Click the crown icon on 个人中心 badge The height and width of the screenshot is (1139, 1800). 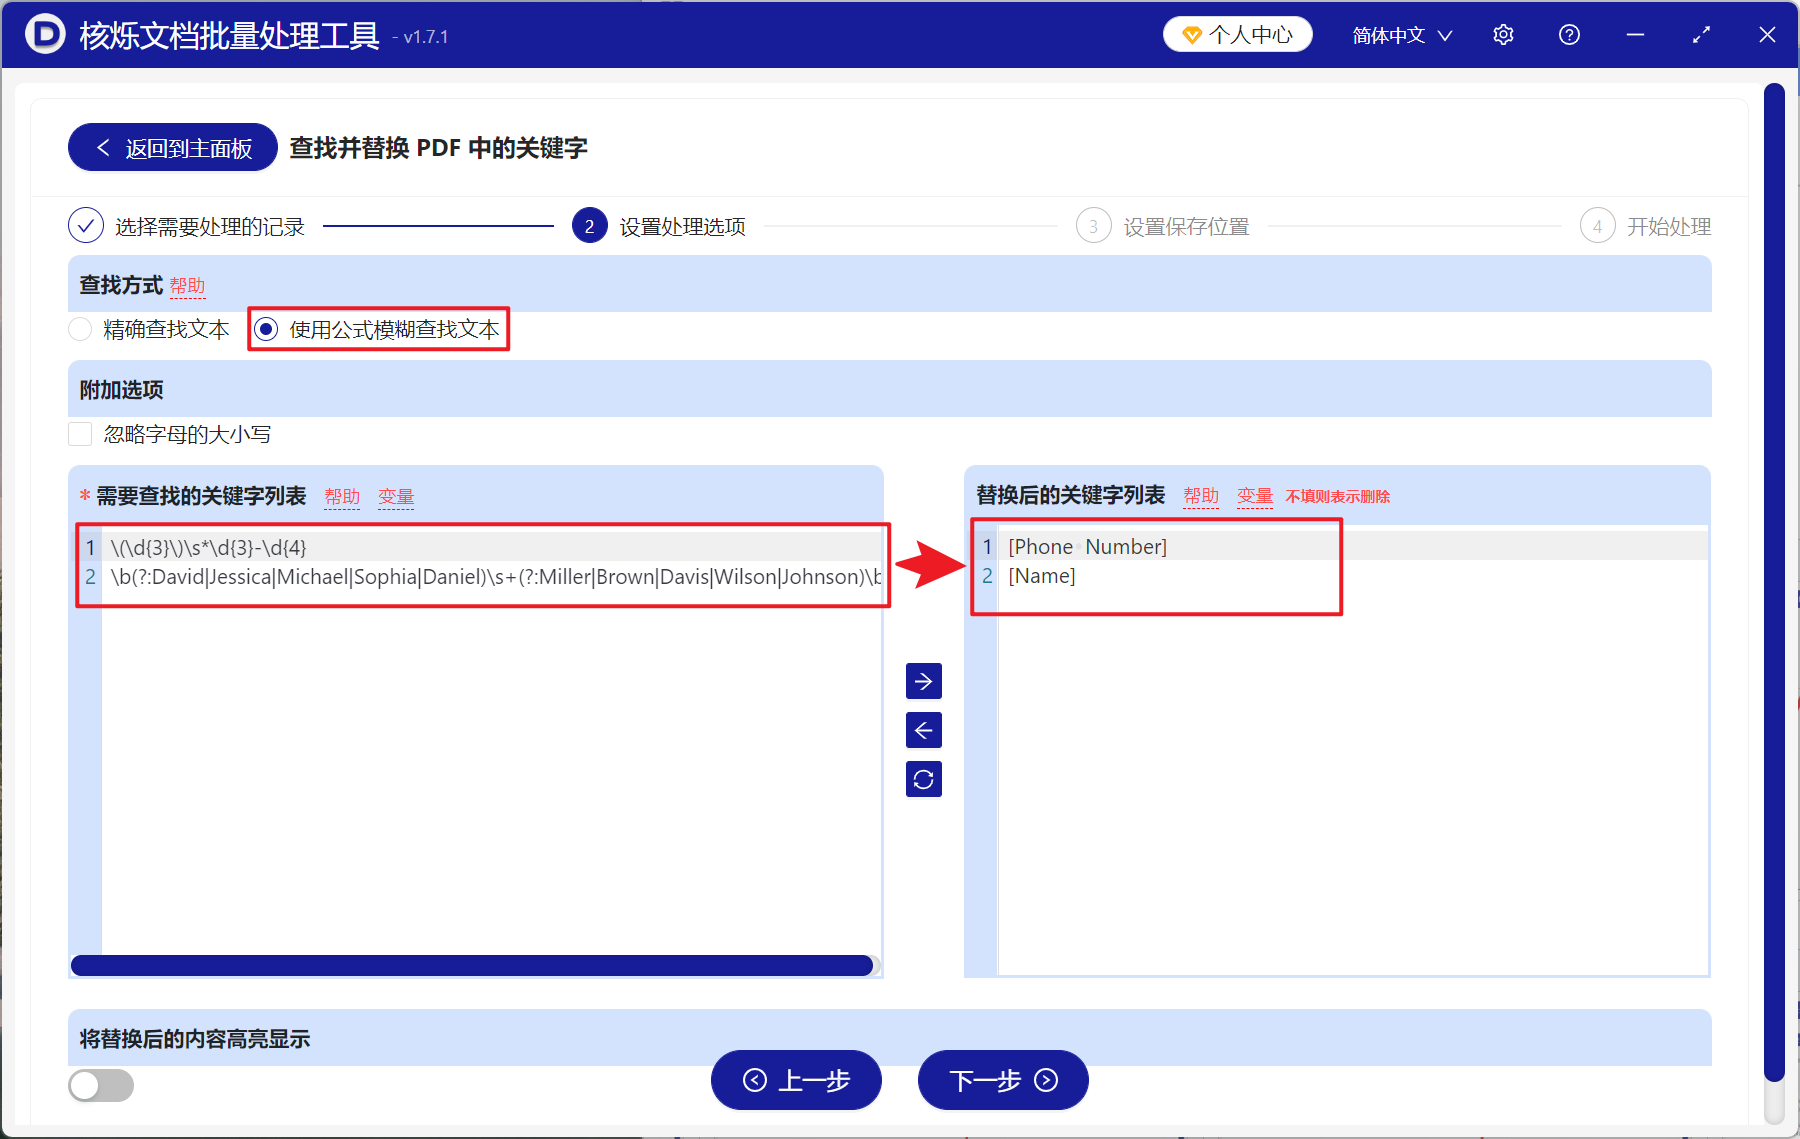(x=1190, y=33)
